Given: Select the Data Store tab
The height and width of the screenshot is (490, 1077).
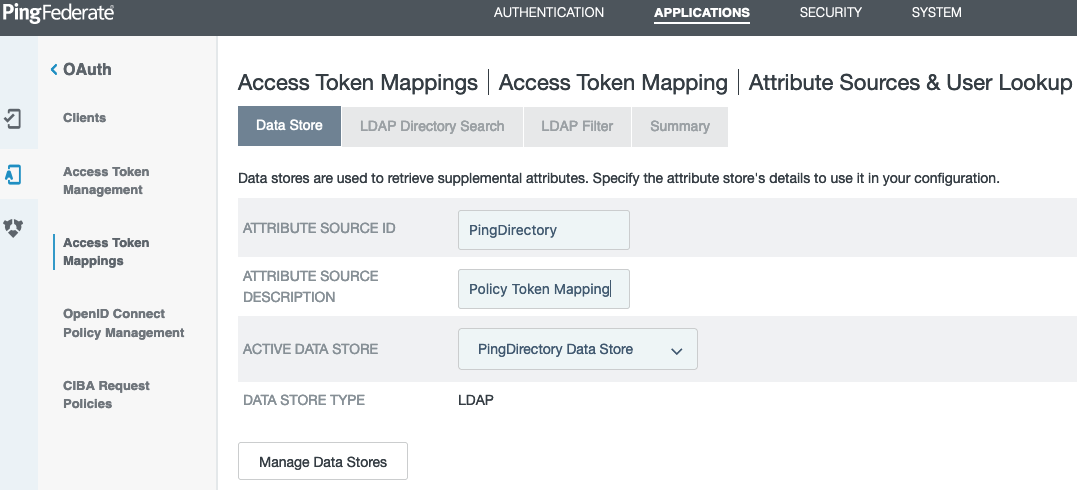Looking at the screenshot, I should point(289,126).
